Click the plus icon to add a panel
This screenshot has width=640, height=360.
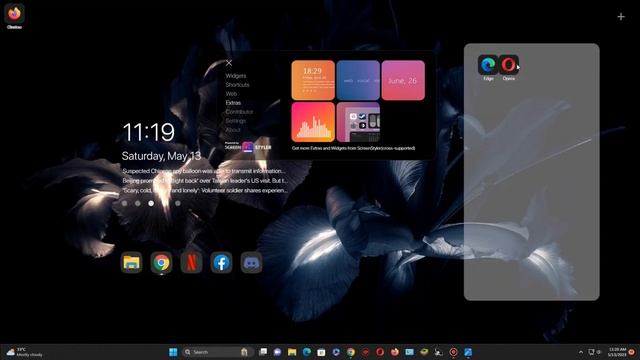tap(621, 17)
